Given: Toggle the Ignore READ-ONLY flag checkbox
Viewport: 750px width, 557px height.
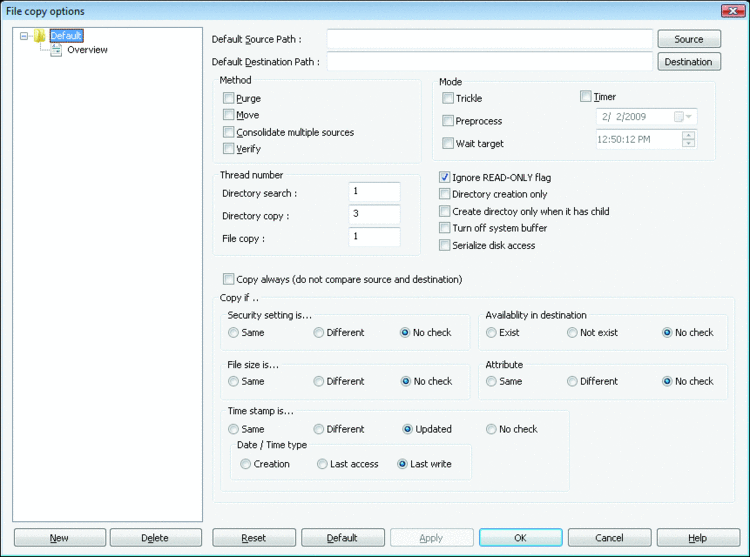Looking at the screenshot, I should [445, 178].
